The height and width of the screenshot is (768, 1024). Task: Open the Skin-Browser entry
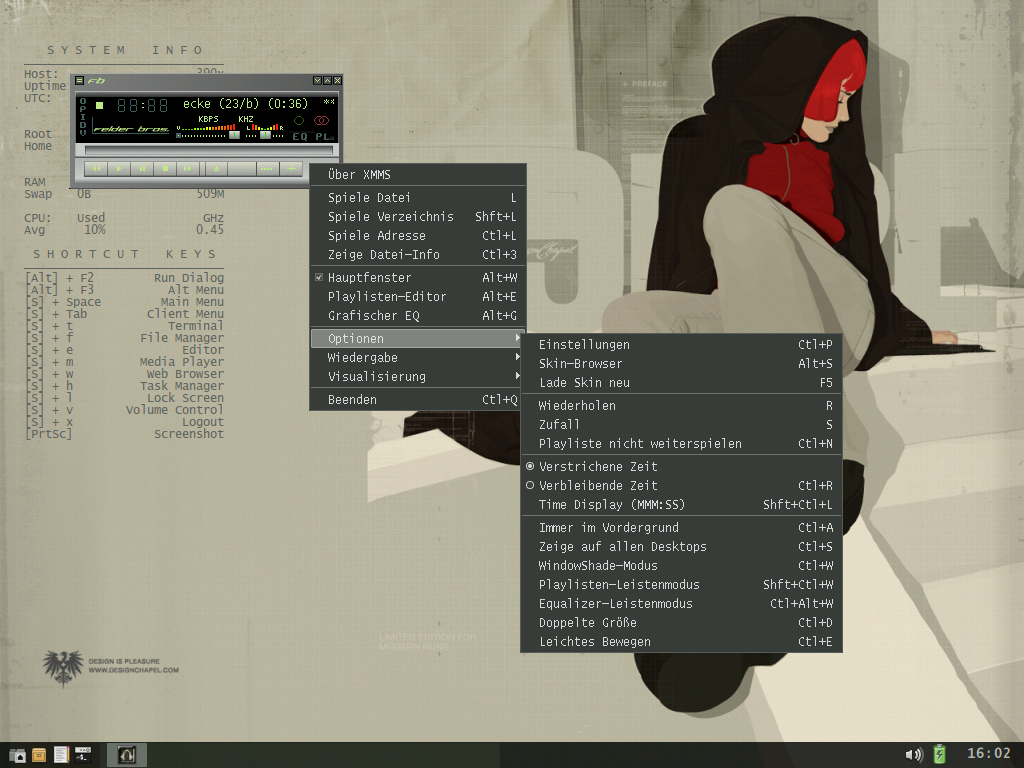click(x=681, y=363)
